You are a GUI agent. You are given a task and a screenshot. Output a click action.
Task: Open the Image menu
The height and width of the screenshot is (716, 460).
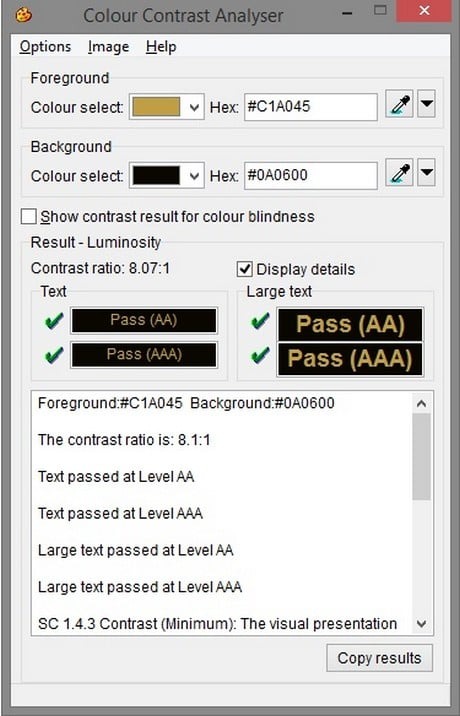(108, 47)
